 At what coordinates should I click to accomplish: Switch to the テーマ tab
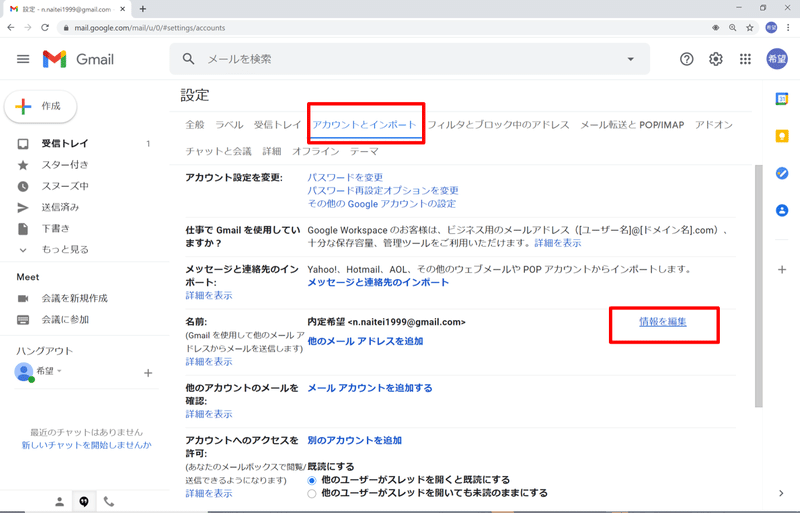pos(364,152)
